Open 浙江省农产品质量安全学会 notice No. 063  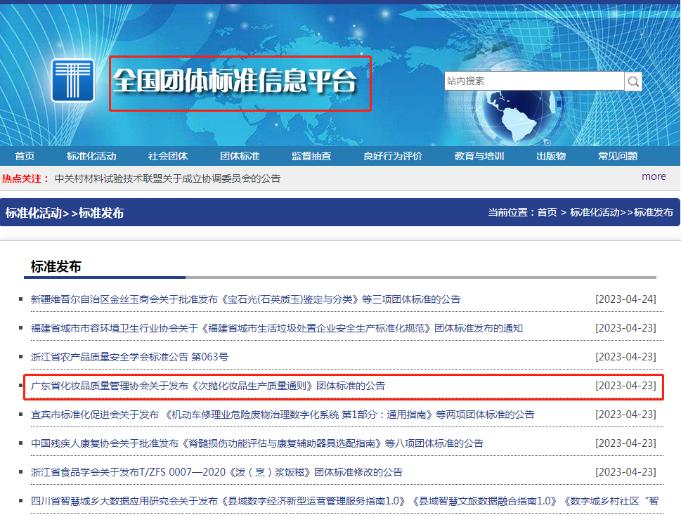click(130, 356)
